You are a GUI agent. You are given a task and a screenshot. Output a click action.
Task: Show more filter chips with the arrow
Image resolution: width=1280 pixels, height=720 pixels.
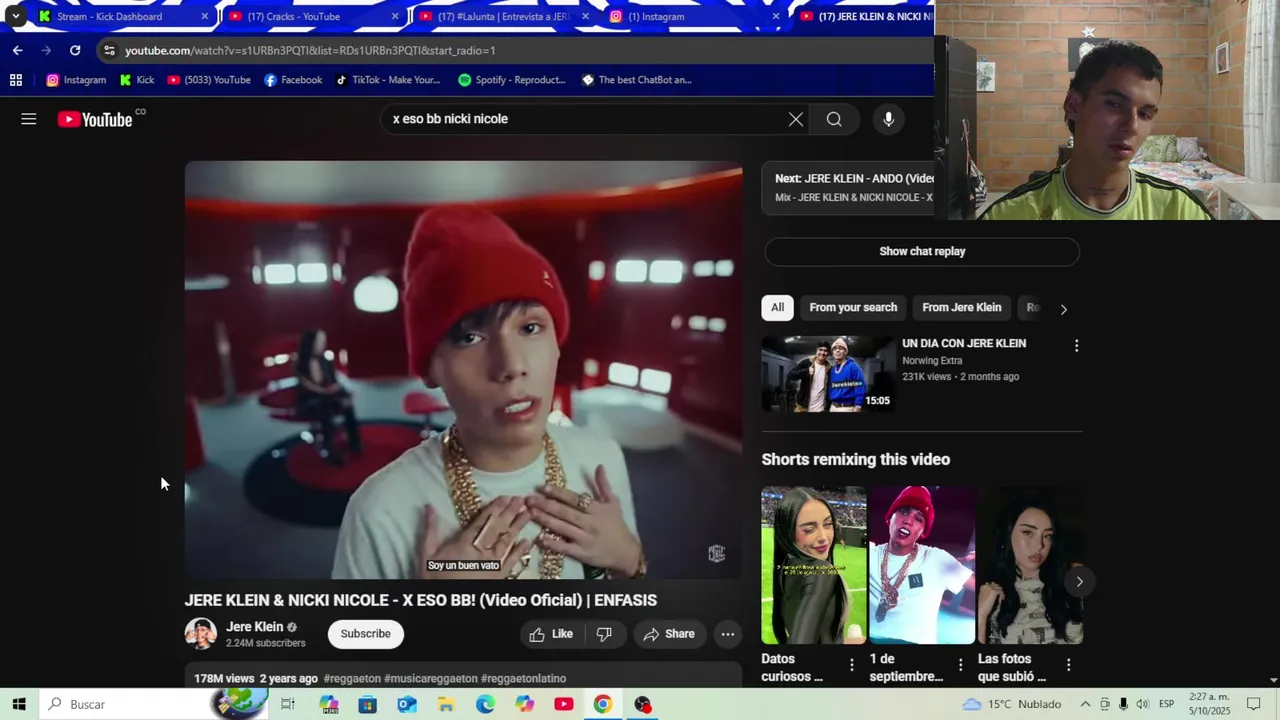click(x=1063, y=309)
